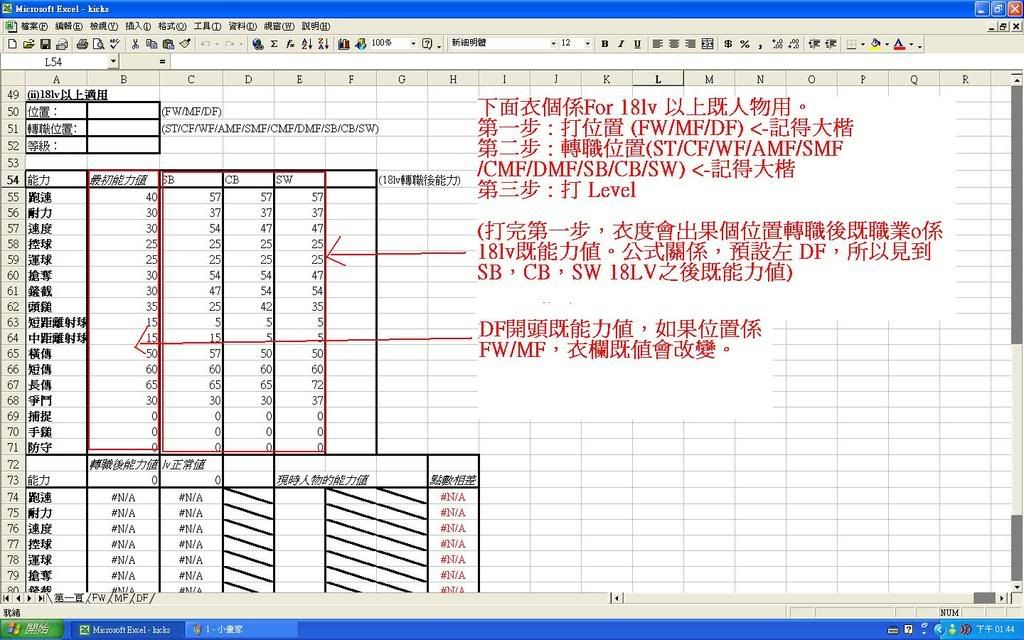The image size is (1024, 640).
Task: Click the AutoSum sigma icon
Action: (275, 44)
